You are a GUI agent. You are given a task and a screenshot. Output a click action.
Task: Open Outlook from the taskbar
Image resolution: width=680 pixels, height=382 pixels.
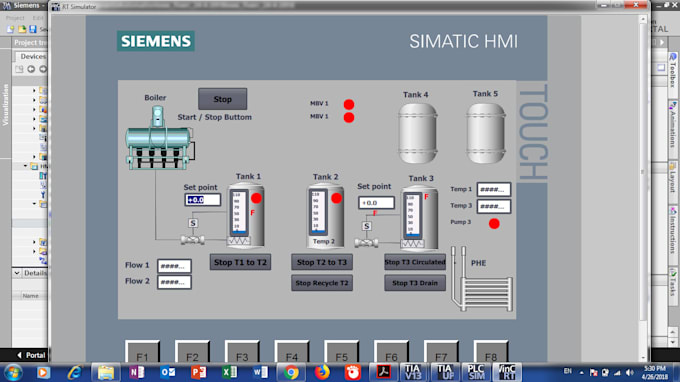[x=168, y=372]
